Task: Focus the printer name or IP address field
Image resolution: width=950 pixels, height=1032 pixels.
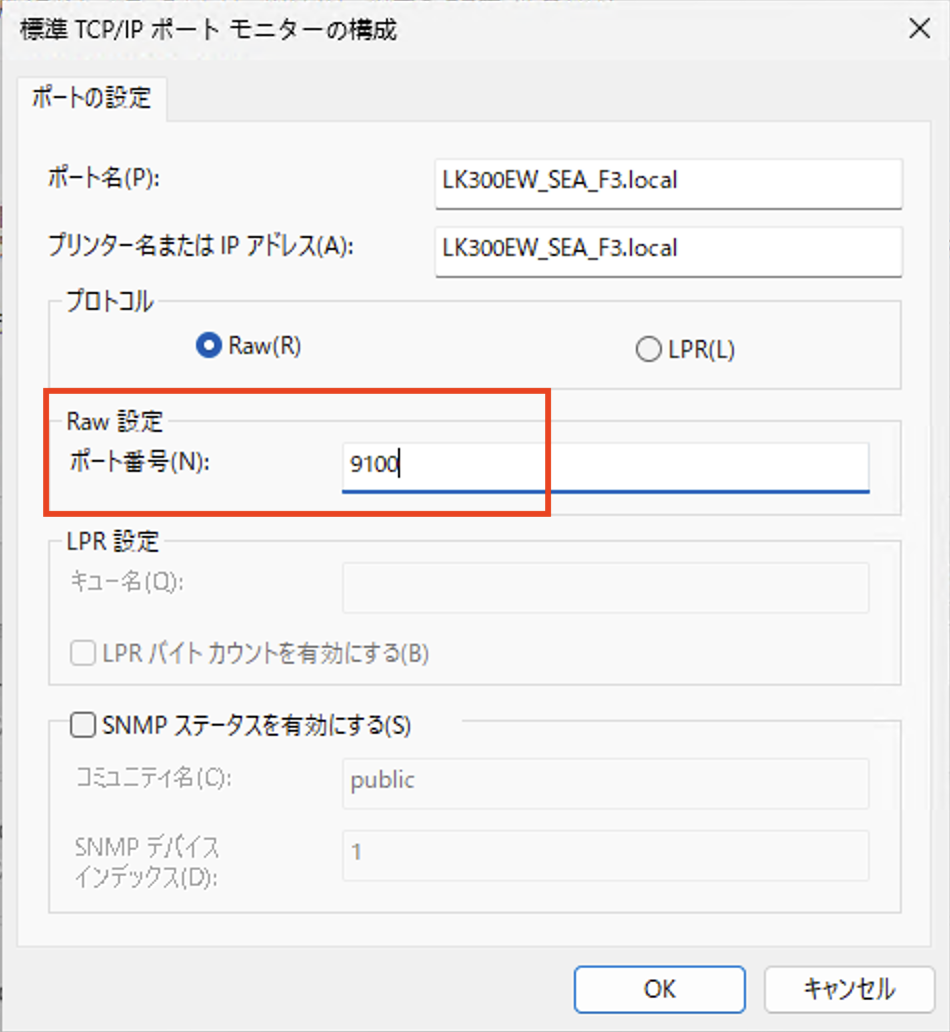Action: [x=668, y=250]
